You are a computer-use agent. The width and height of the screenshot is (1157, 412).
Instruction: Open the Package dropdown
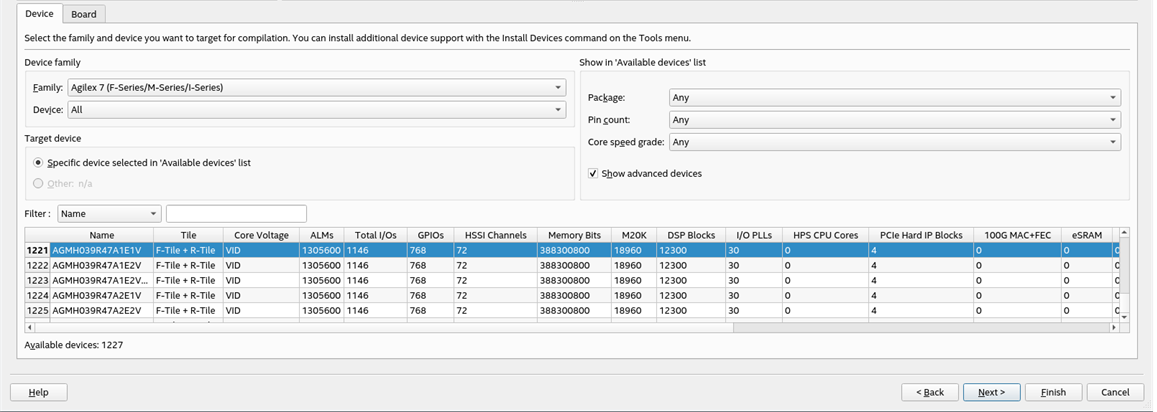point(893,98)
